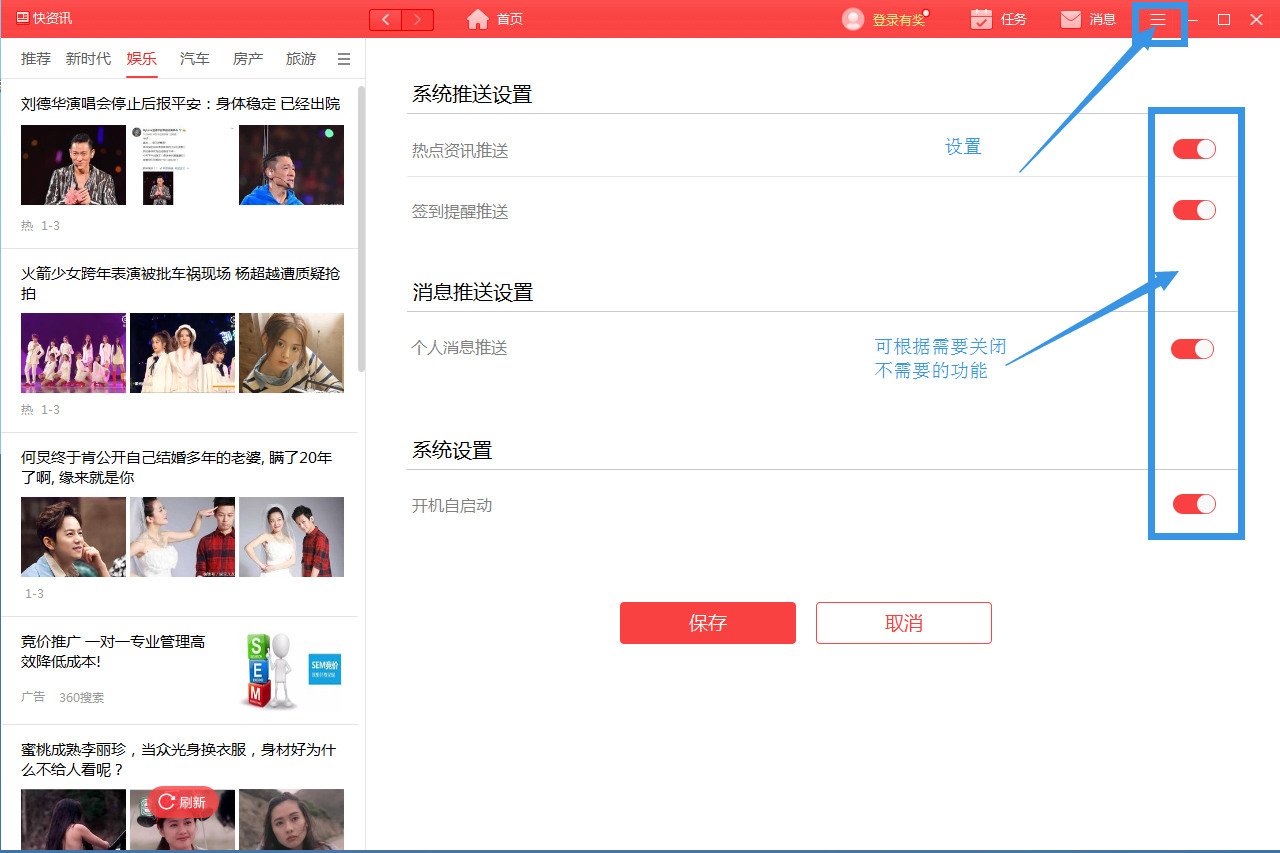This screenshot has height=853, width=1280.
Task: Open the 刘德华 concert news article
Action: 180,103
